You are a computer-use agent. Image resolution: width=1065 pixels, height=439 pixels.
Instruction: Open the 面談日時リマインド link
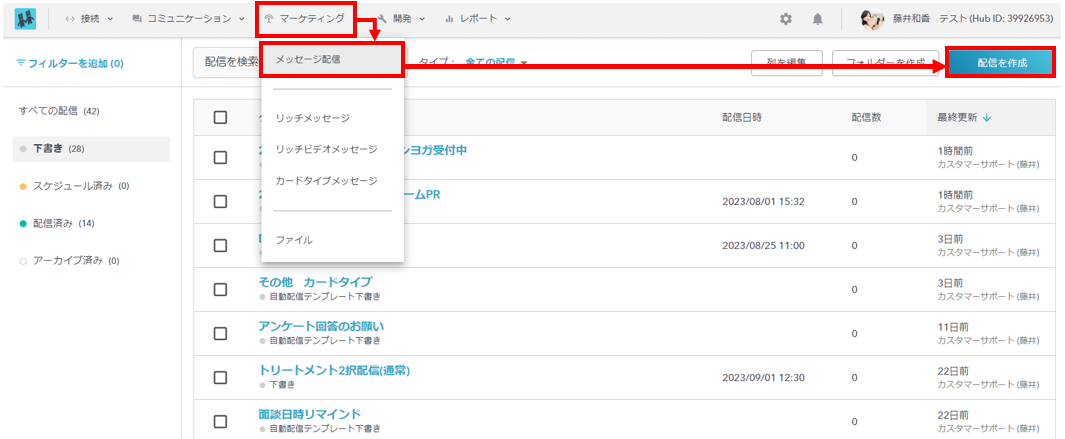(x=309, y=414)
